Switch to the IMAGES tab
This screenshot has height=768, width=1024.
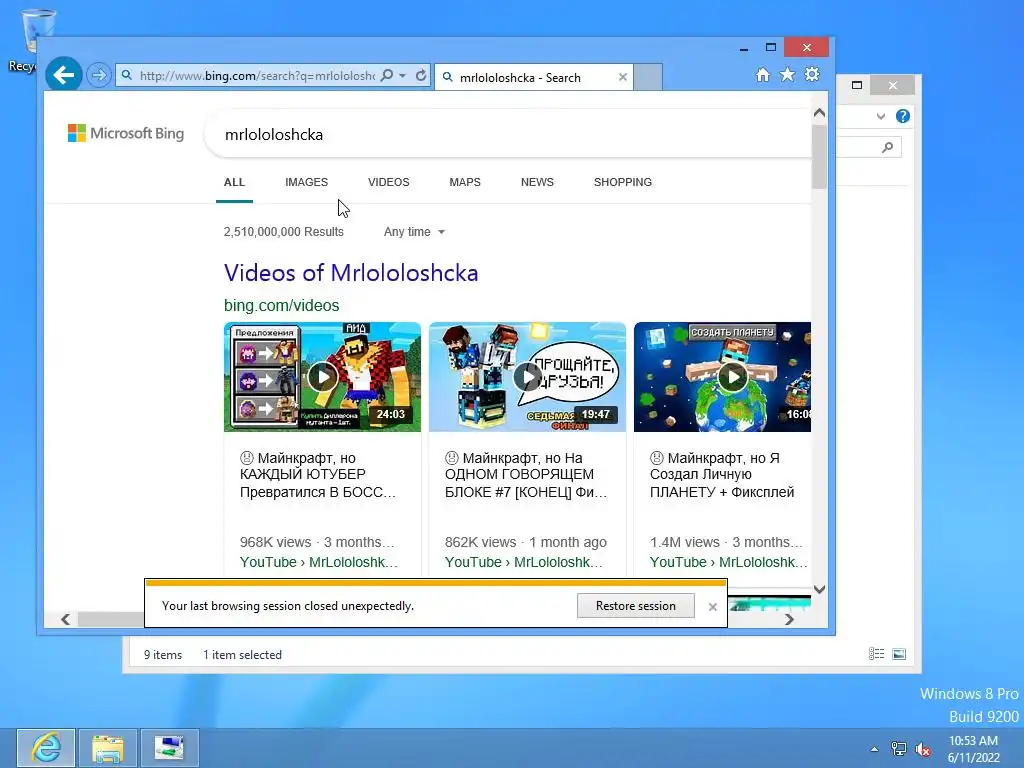pos(306,182)
